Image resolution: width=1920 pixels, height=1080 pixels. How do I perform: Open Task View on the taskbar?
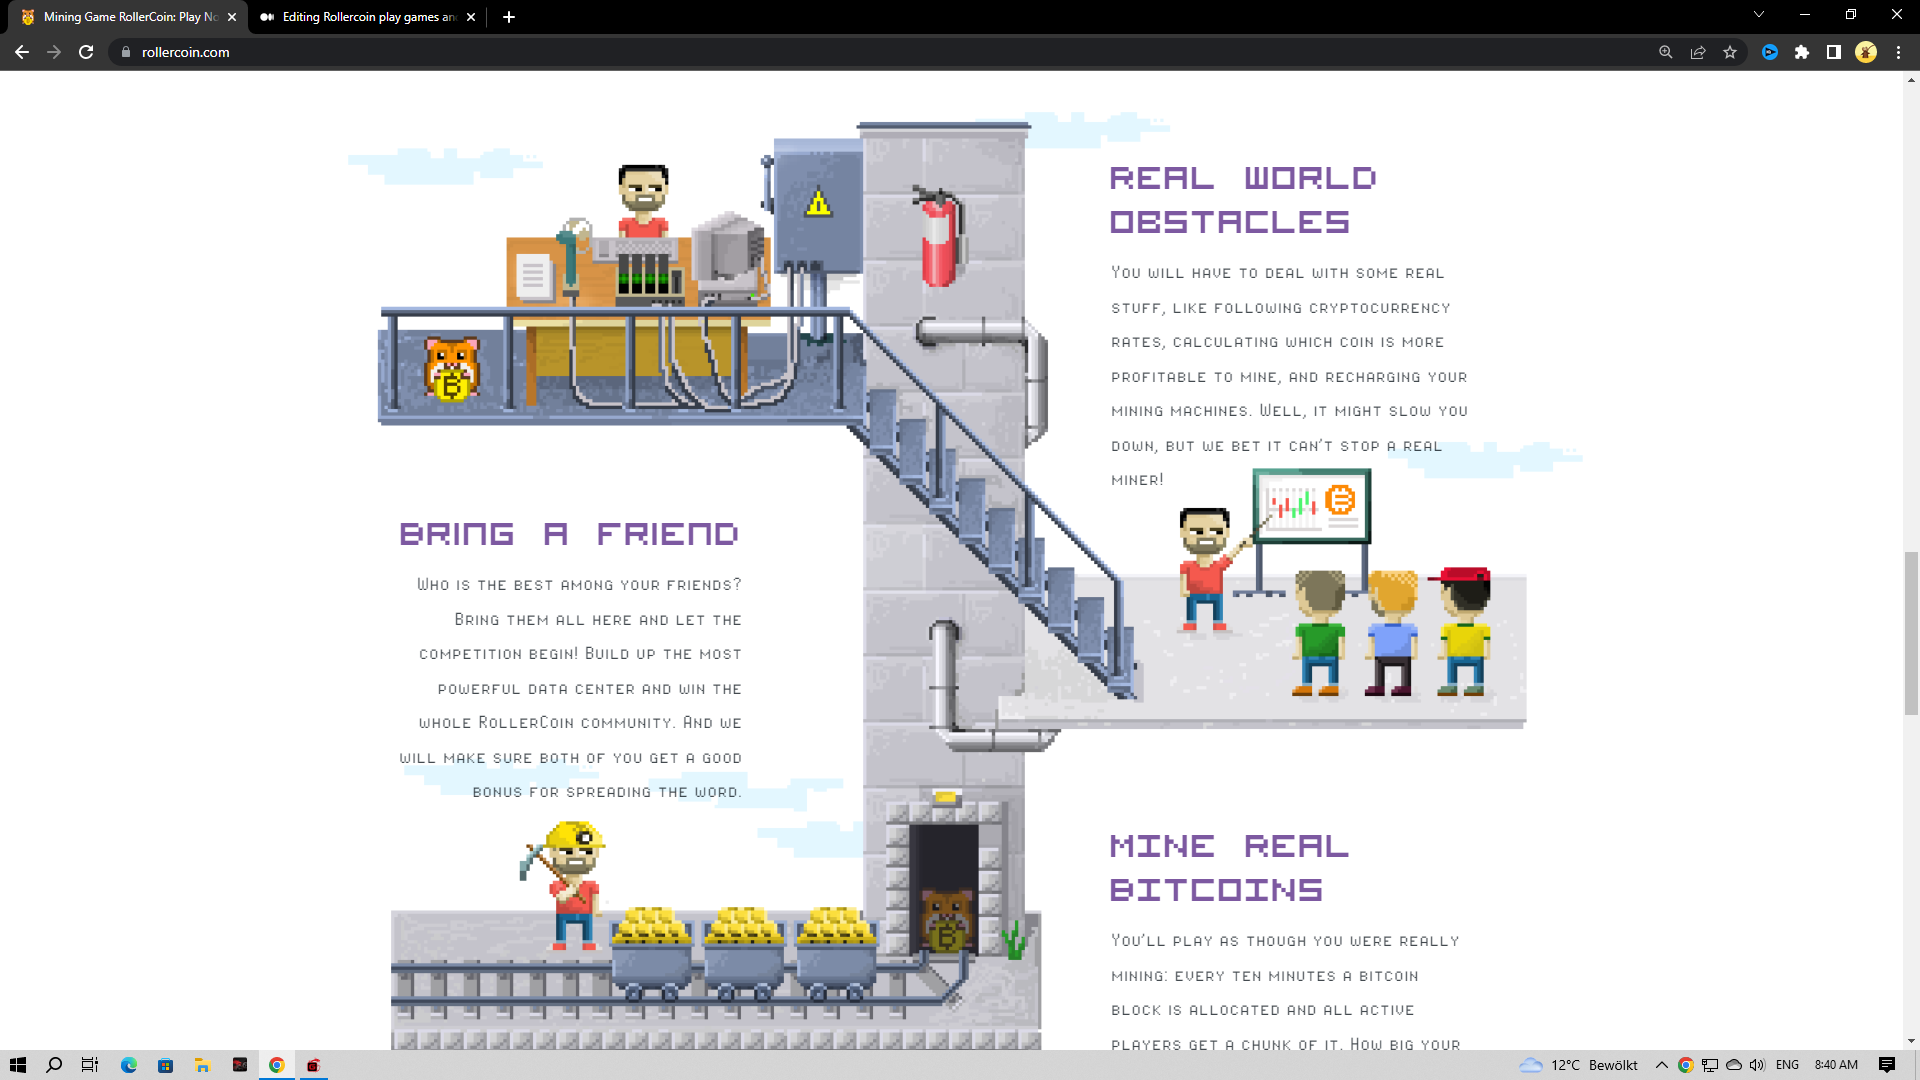pos(90,1065)
